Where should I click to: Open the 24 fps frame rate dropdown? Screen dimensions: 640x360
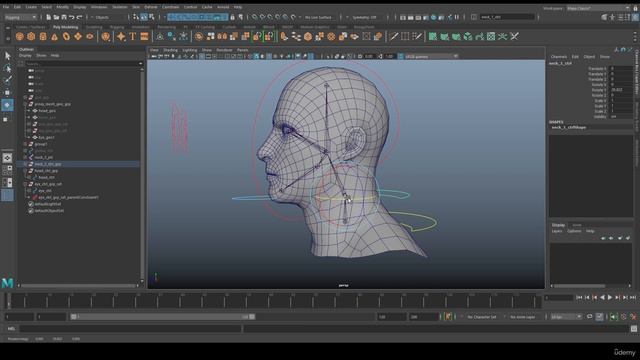pyautogui.click(x=567, y=317)
